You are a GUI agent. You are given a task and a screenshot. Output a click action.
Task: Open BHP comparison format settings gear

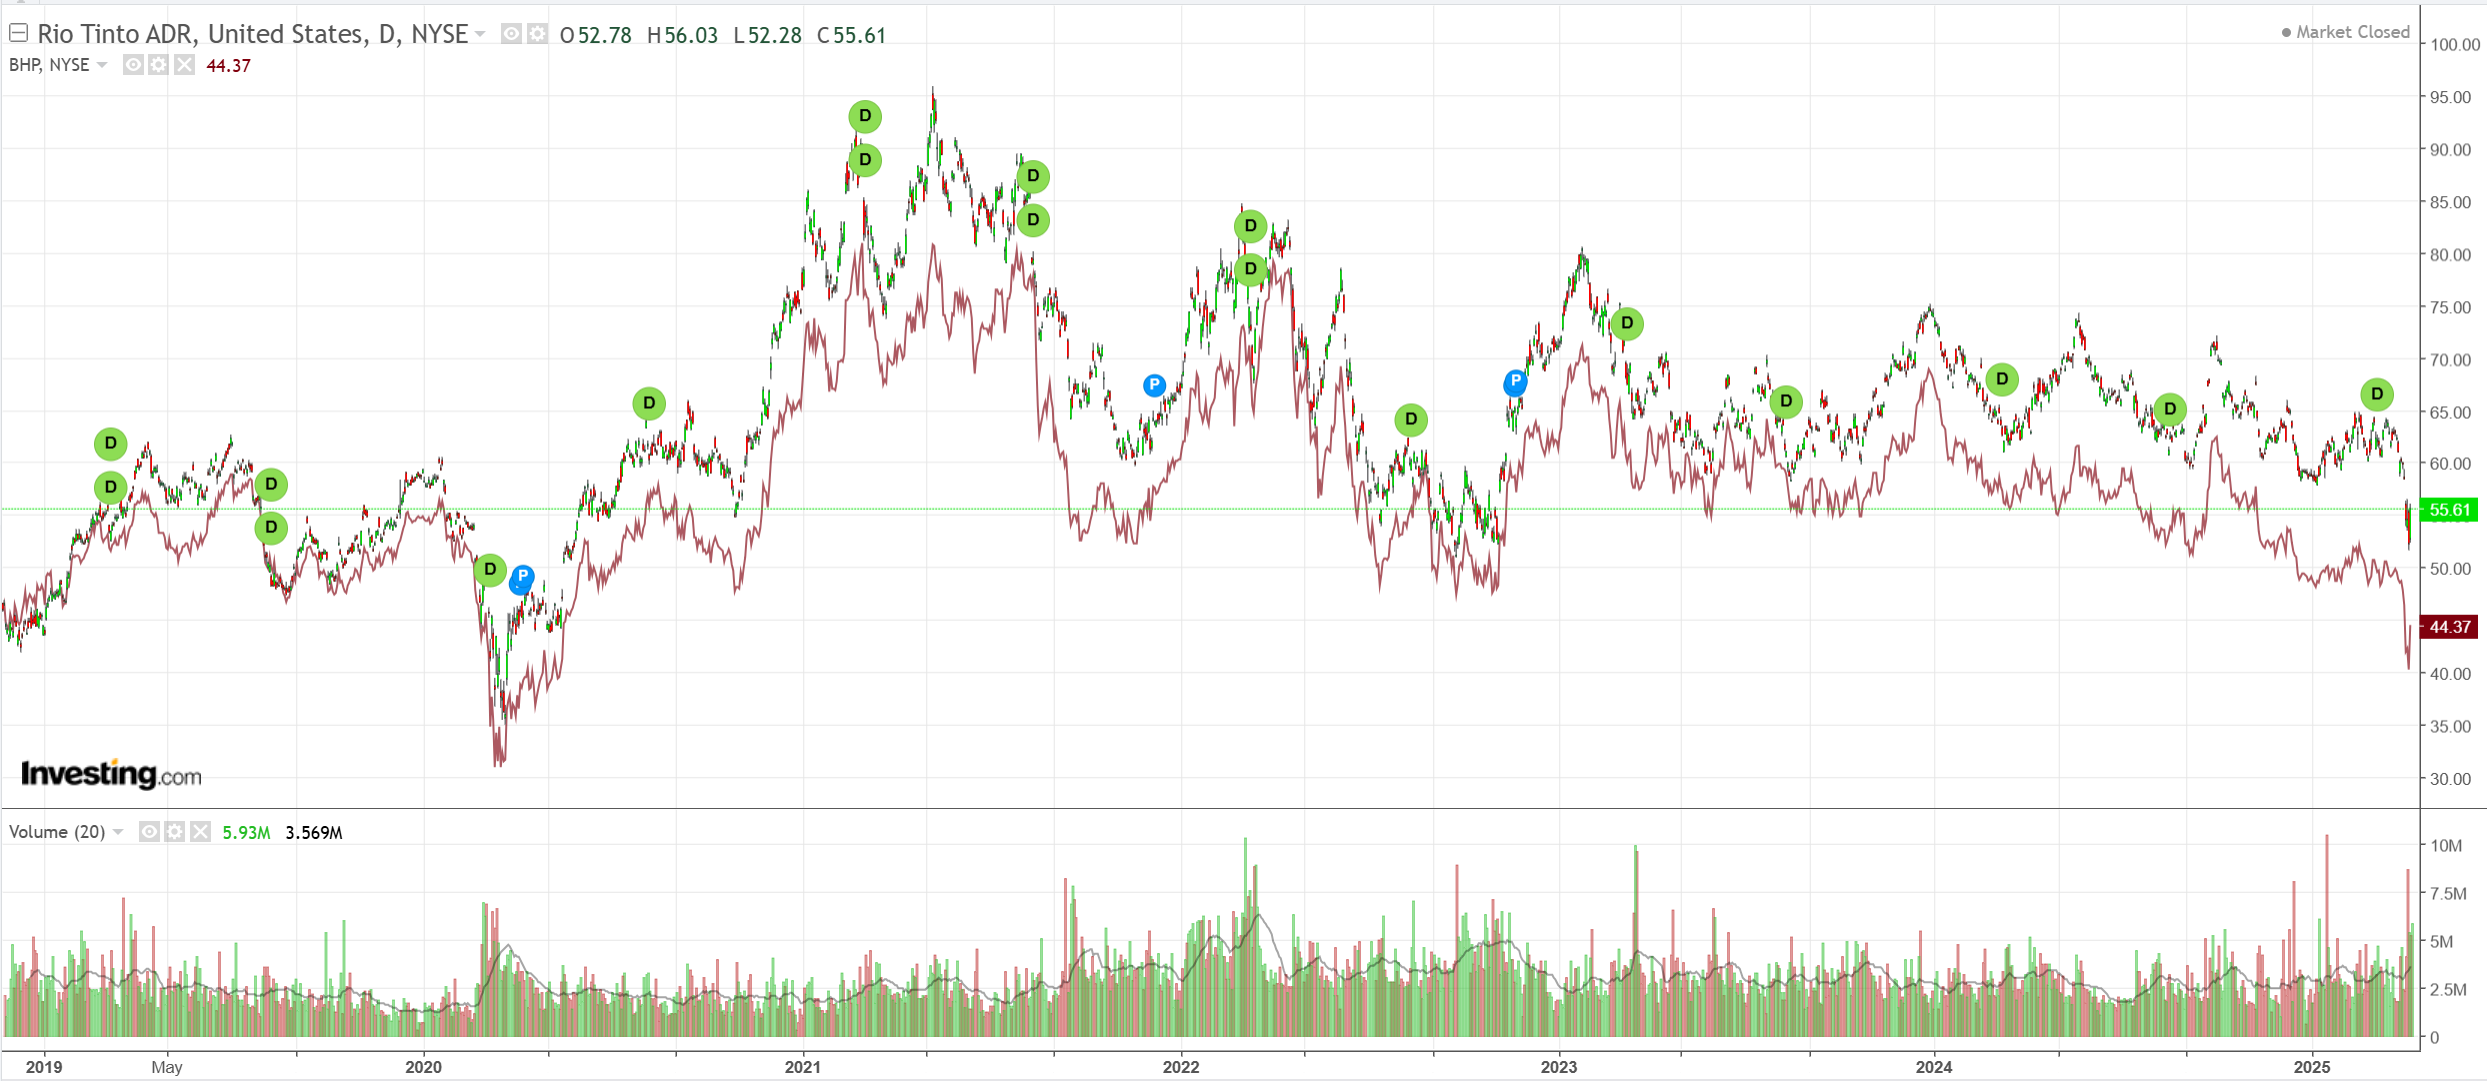point(158,65)
